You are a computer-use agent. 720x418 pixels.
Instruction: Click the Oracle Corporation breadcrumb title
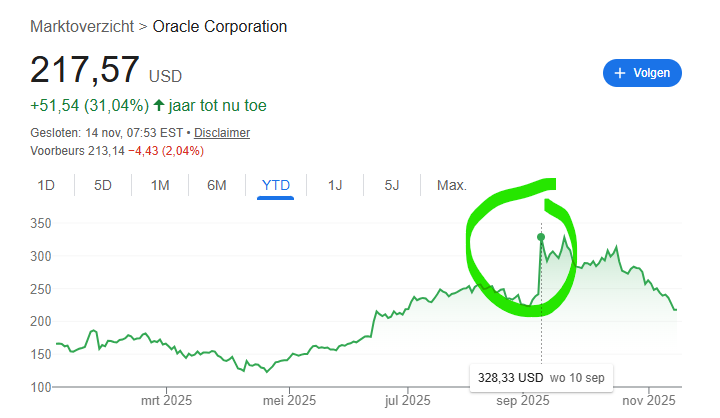220,26
